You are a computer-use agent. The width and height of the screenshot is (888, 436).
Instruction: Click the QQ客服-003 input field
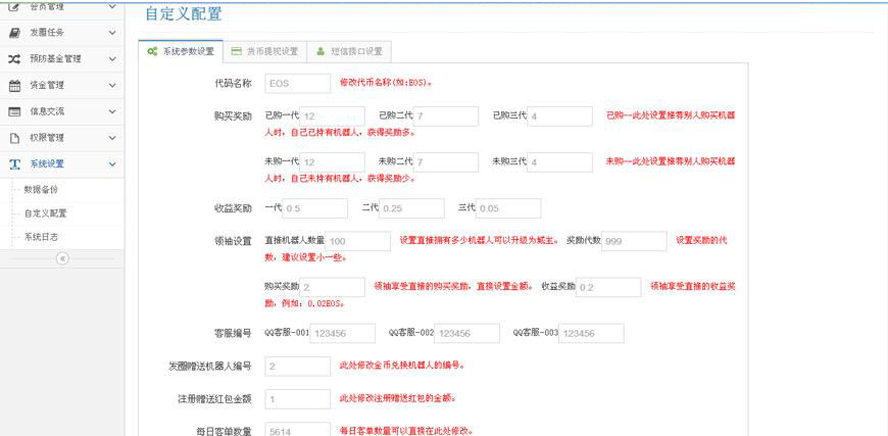click(x=591, y=334)
